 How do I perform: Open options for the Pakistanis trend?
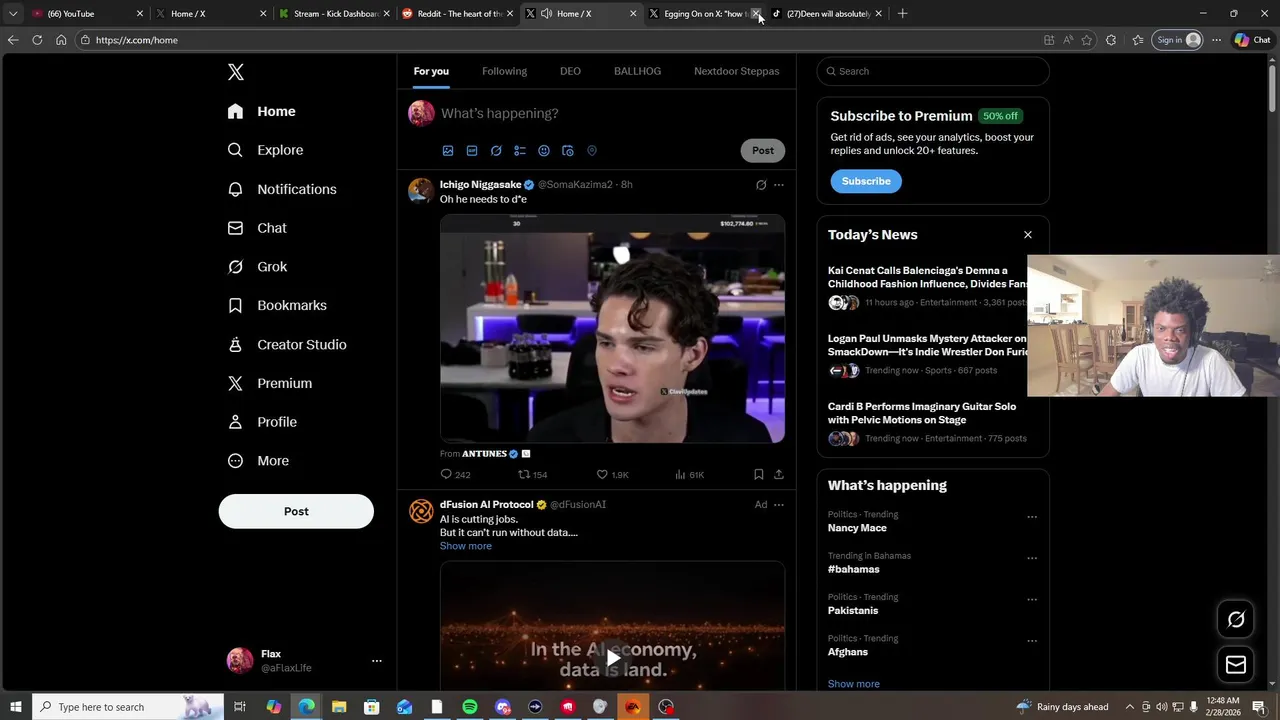coord(1032,600)
